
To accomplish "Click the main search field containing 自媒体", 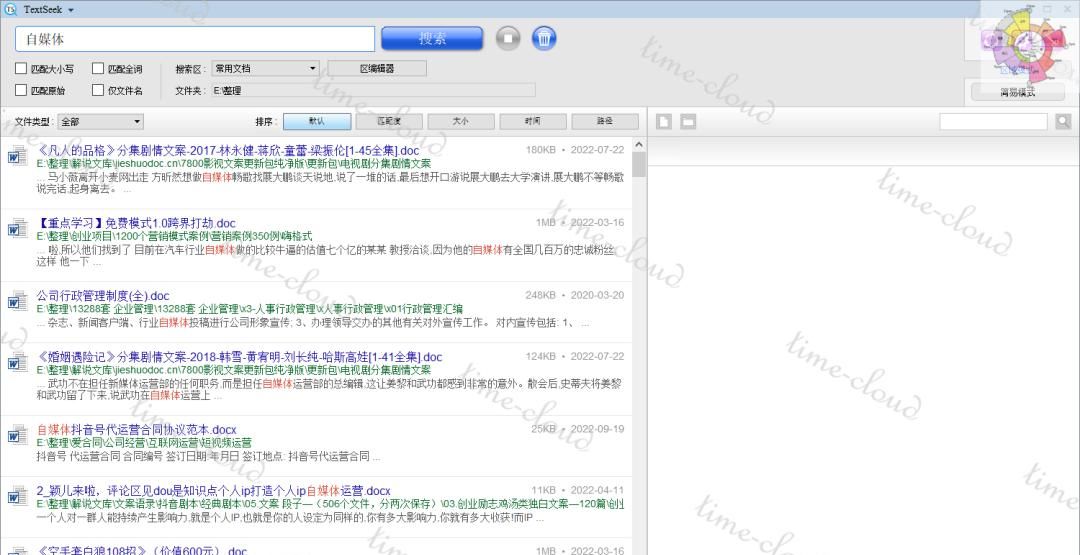I will (195, 39).
